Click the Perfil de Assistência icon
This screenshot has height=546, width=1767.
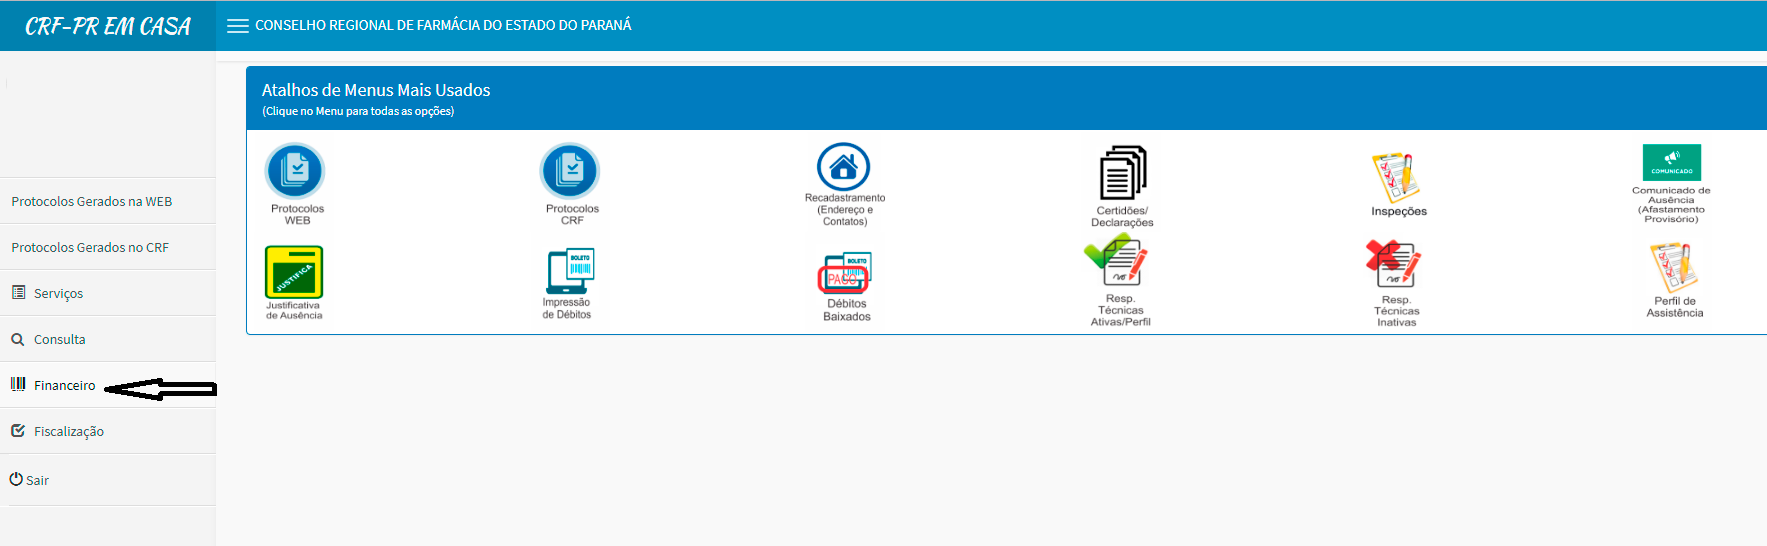(x=1674, y=267)
